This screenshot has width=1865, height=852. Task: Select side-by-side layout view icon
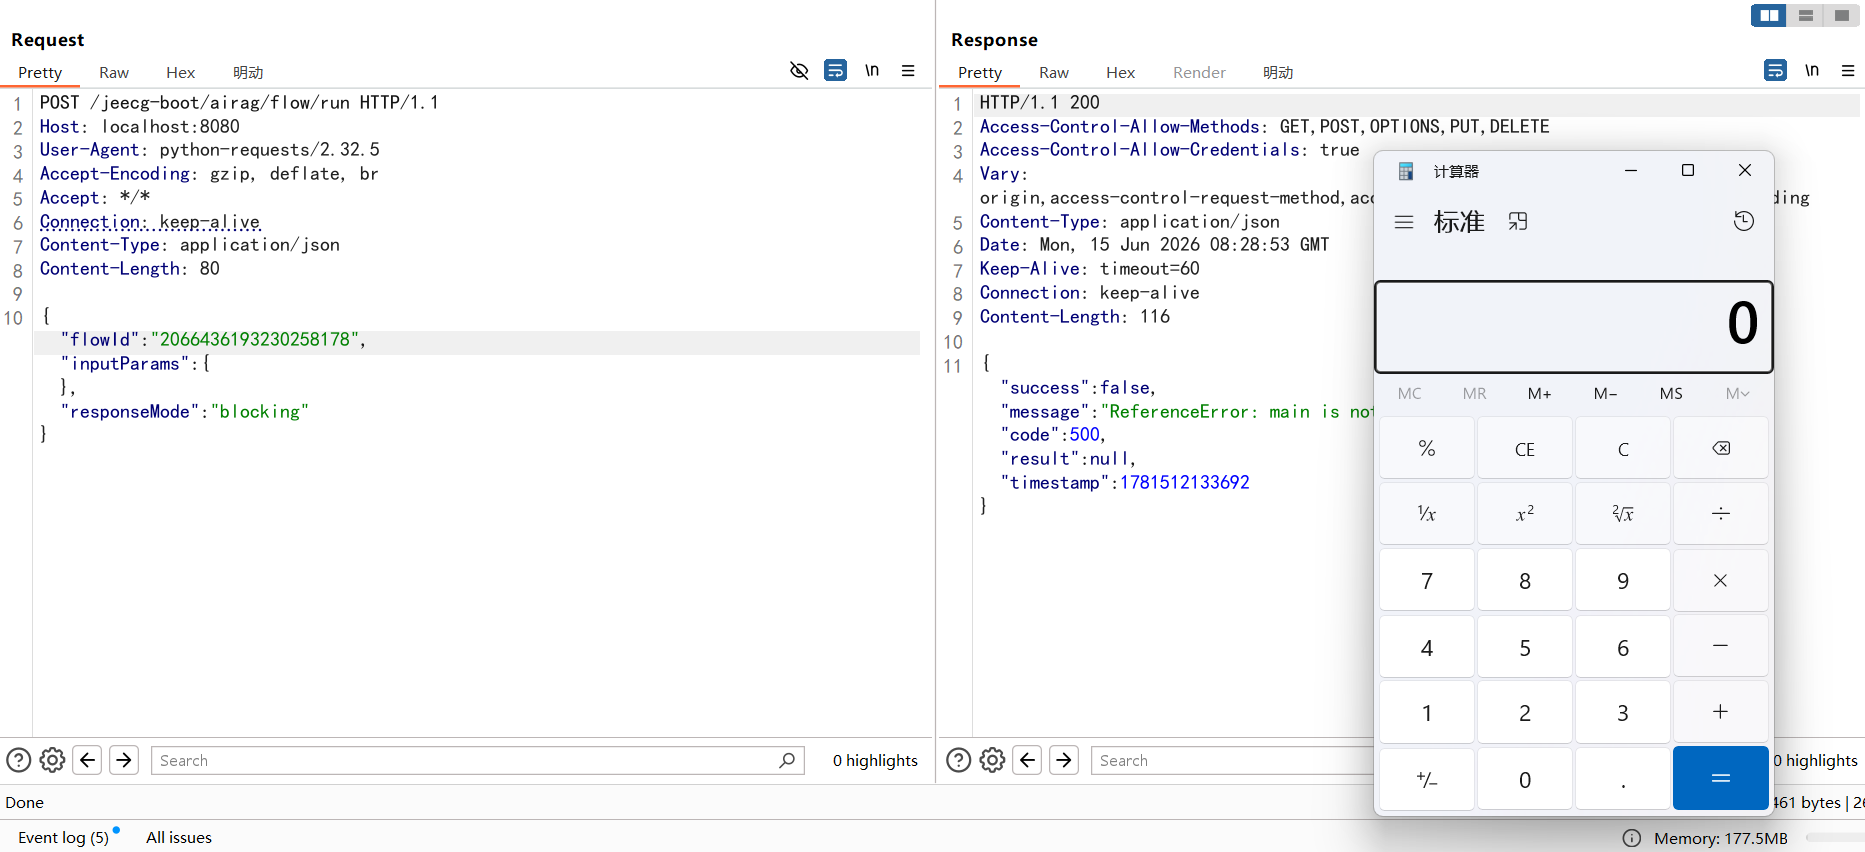click(1769, 15)
